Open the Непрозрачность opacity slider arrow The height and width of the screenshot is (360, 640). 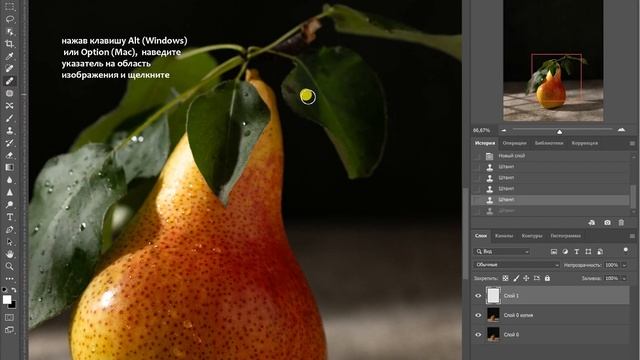click(624, 265)
